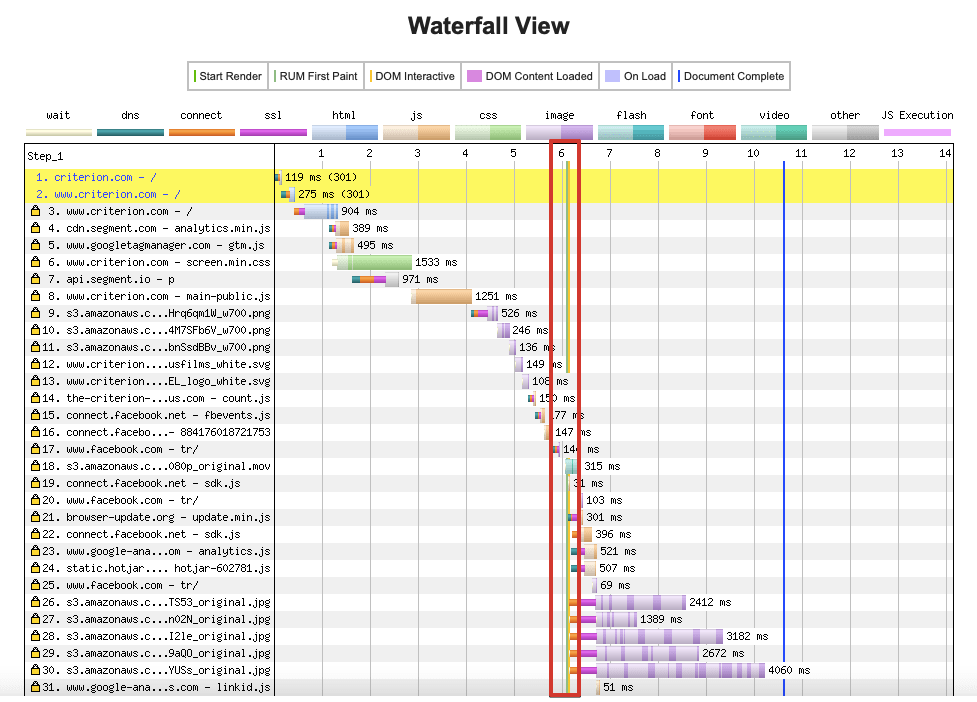Click the 2672 ms timing label
The image size is (977, 702).
click(x=723, y=653)
